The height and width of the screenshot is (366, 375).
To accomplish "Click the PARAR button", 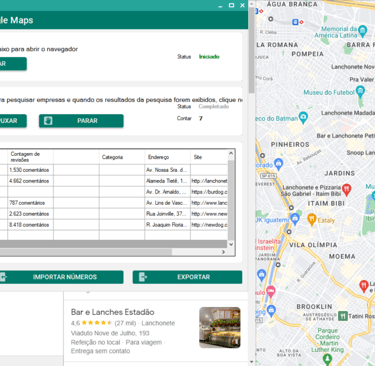I will point(81,121).
